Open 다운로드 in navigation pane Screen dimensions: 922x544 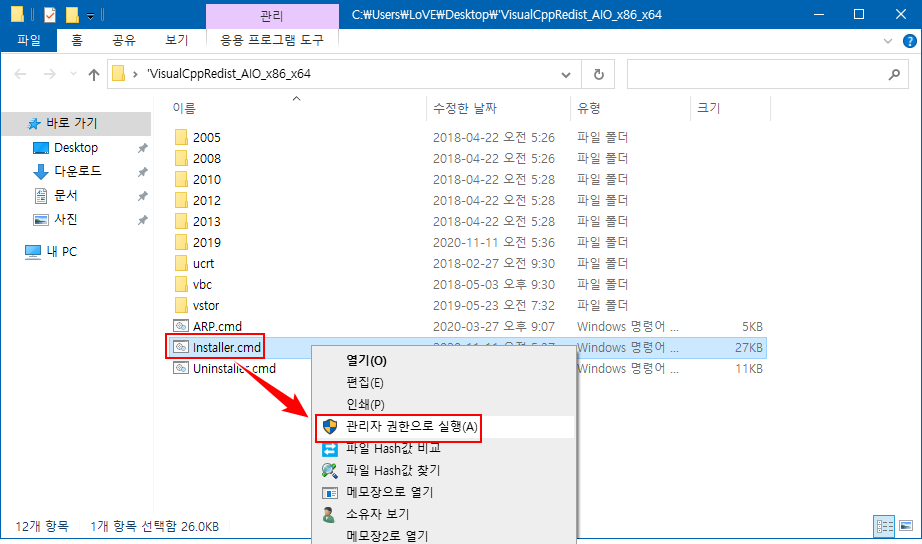[78, 171]
